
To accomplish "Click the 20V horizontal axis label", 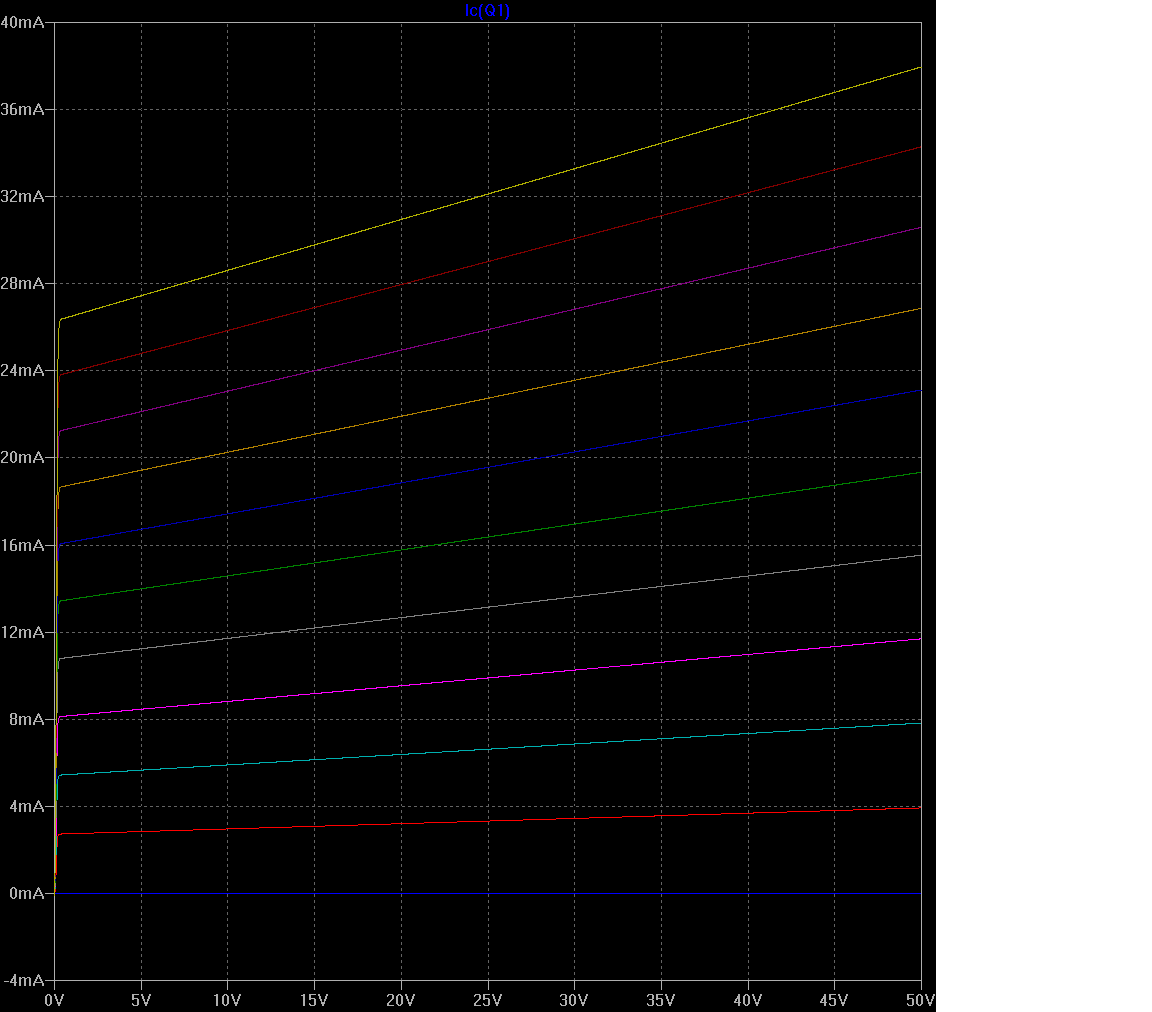I will pos(400,1000).
